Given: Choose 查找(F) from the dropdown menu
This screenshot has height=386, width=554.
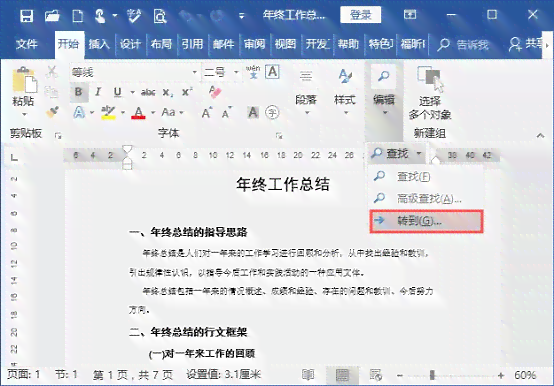Looking at the screenshot, I should (x=426, y=176).
